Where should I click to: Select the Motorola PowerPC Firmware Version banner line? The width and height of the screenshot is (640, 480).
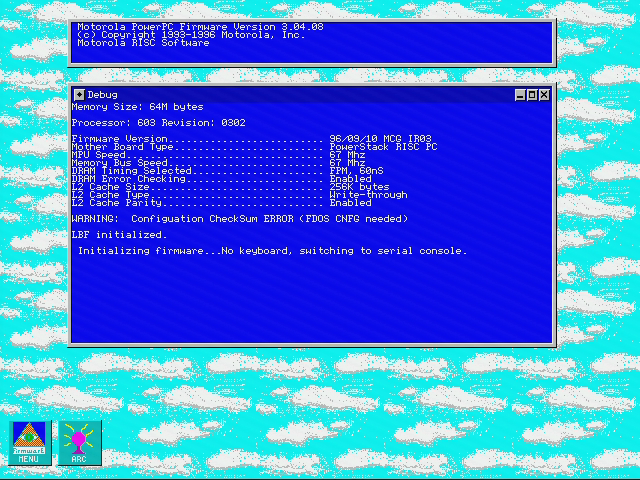[200, 27]
